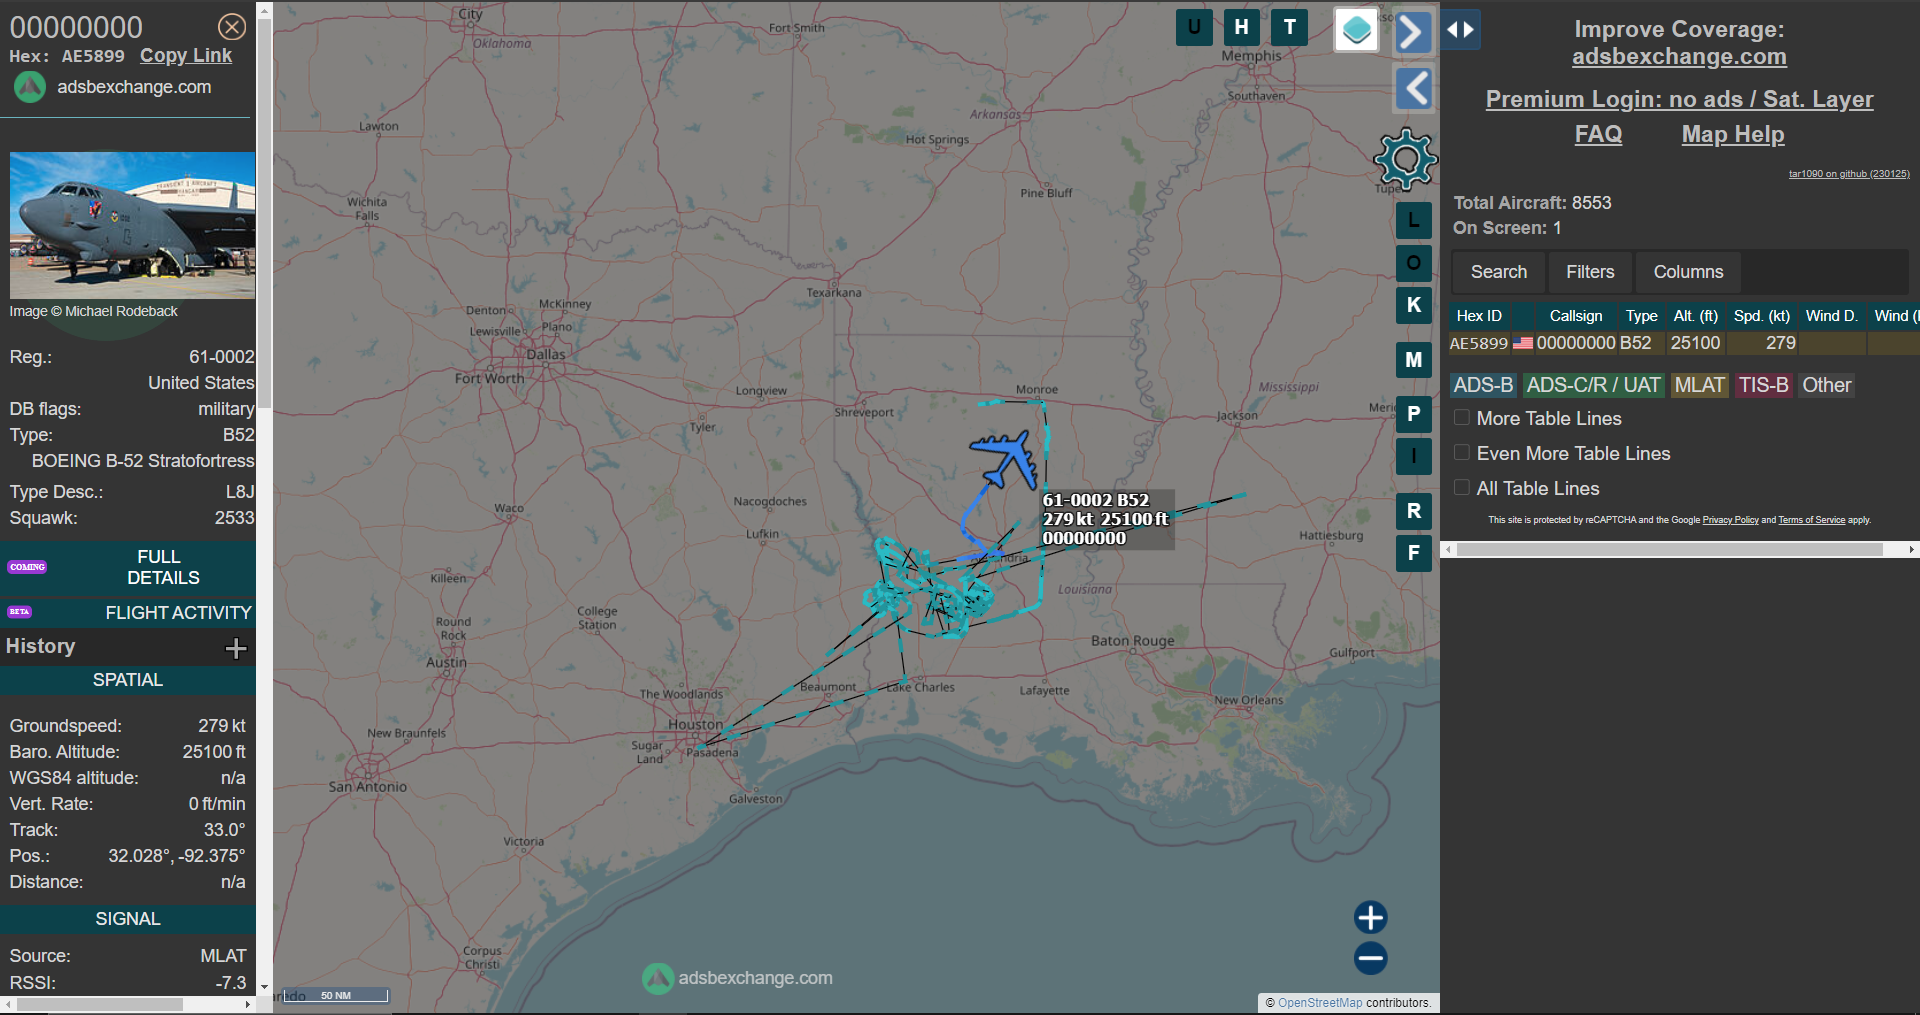Viewport: 1920px width, 1015px height.
Task: Toggle the ADS-B source filter
Action: coord(1483,385)
